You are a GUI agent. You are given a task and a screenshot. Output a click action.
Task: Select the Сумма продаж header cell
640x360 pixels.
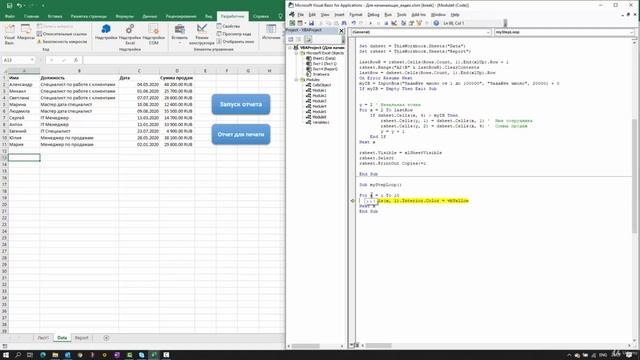point(177,78)
